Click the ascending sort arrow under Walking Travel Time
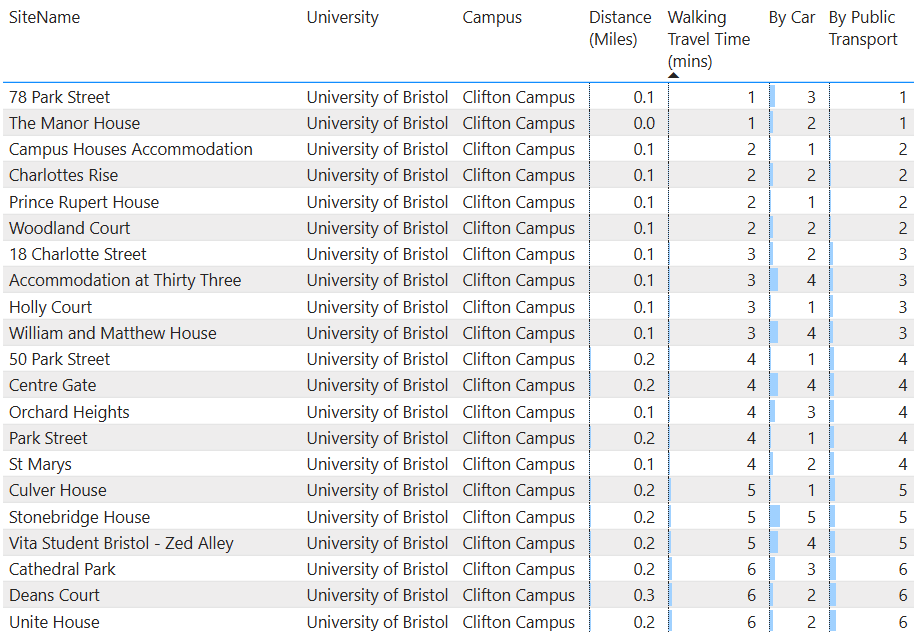Image resolution: width=922 pixels, height=632 pixels. pyautogui.click(x=674, y=75)
